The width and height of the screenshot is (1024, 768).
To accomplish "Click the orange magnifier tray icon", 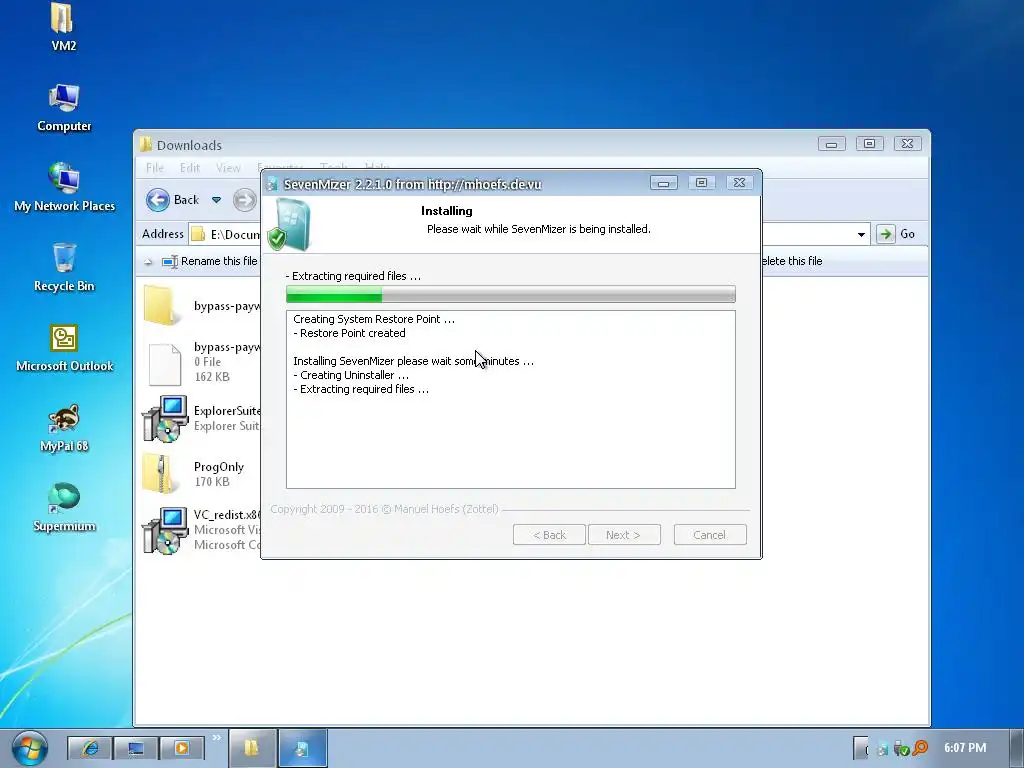I will click(x=921, y=748).
